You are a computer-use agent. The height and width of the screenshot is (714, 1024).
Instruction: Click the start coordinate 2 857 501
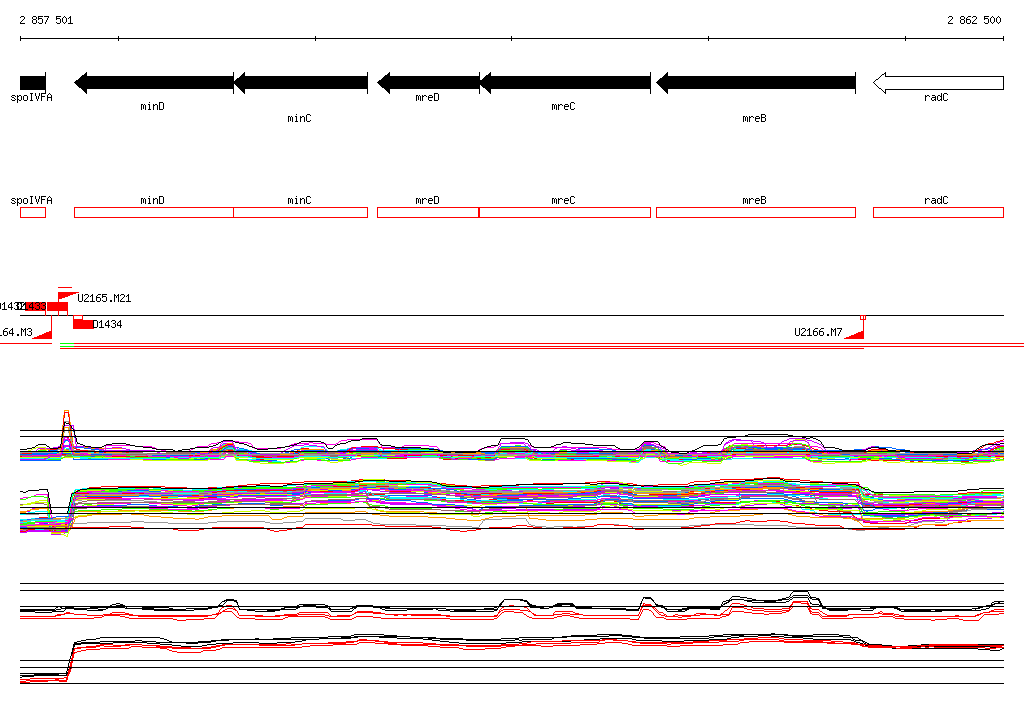click(x=46, y=20)
